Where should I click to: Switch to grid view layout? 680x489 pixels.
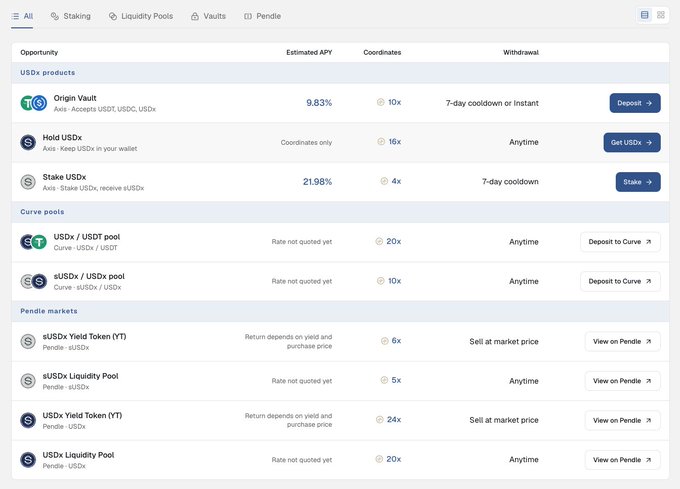click(x=660, y=15)
